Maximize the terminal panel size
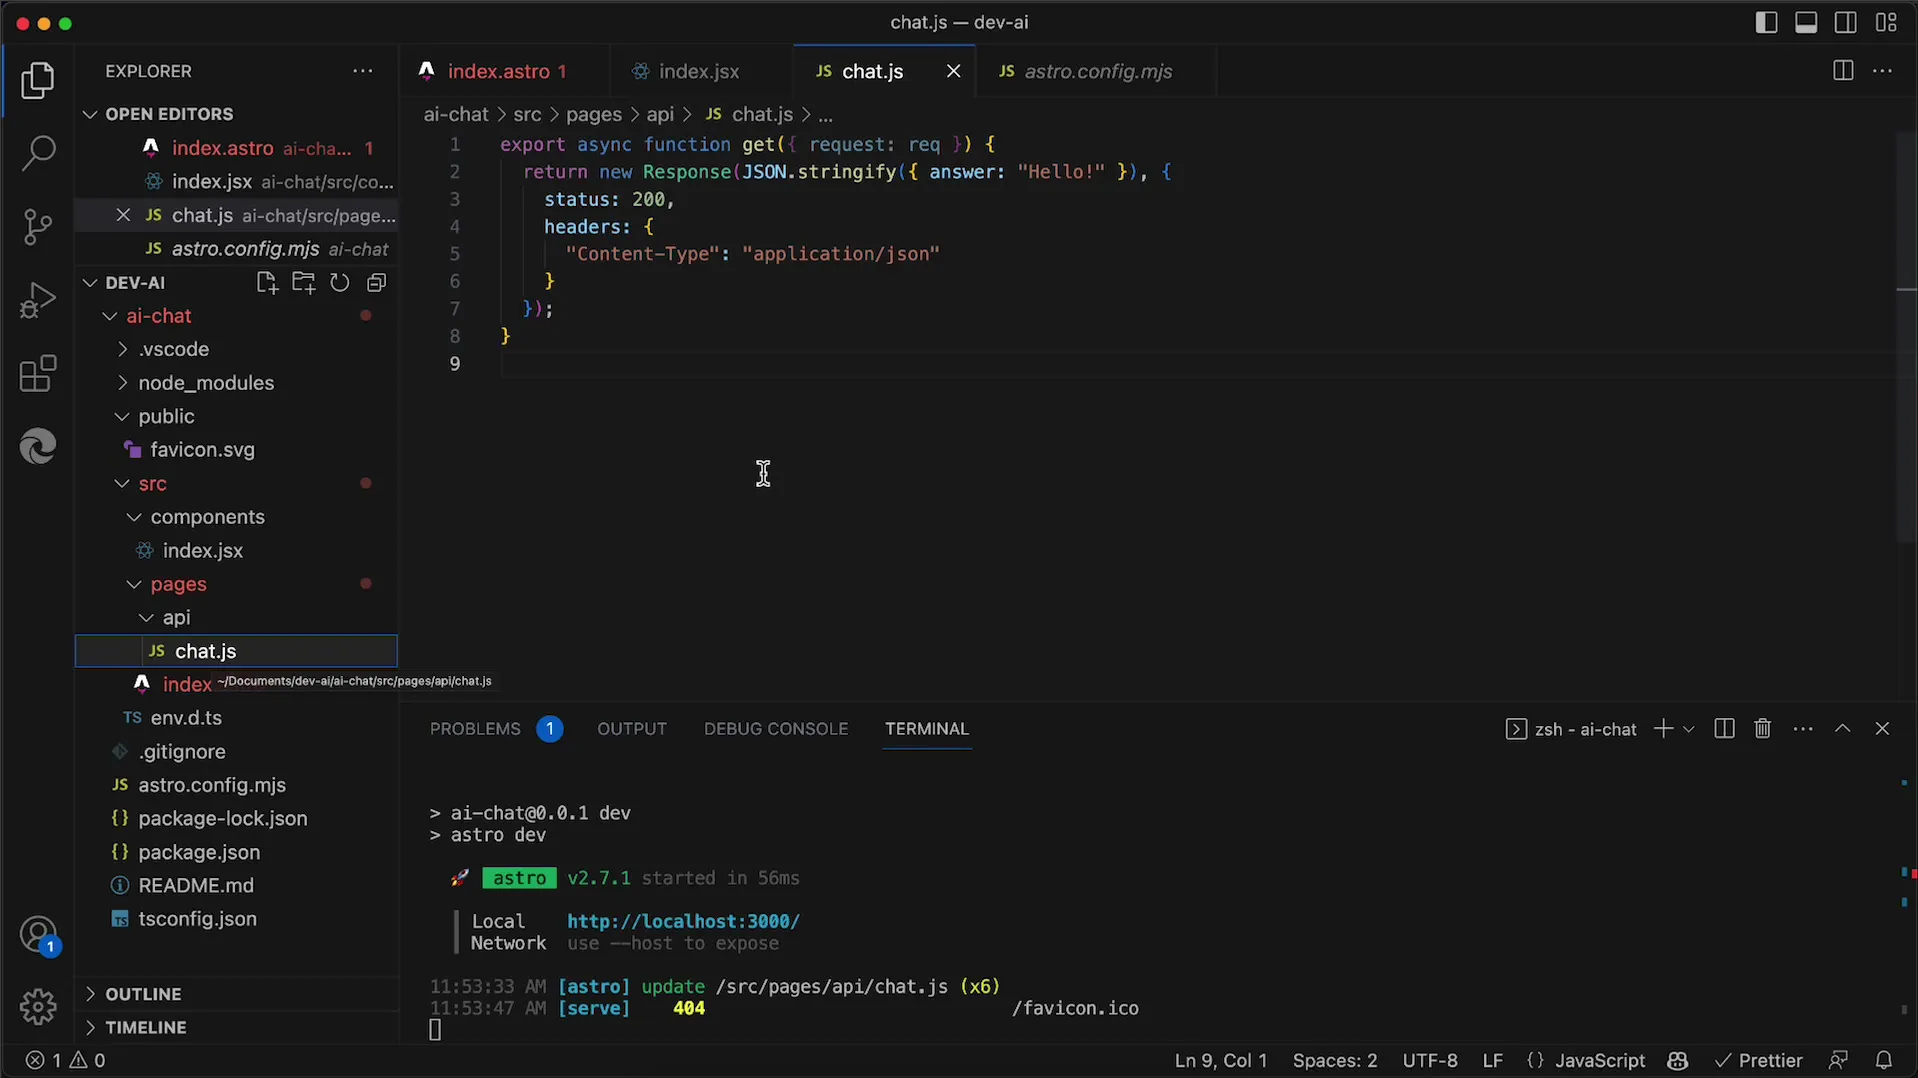The height and width of the screenshot is (1078, 1918). pyautogui.click(x=1842, y=729)
